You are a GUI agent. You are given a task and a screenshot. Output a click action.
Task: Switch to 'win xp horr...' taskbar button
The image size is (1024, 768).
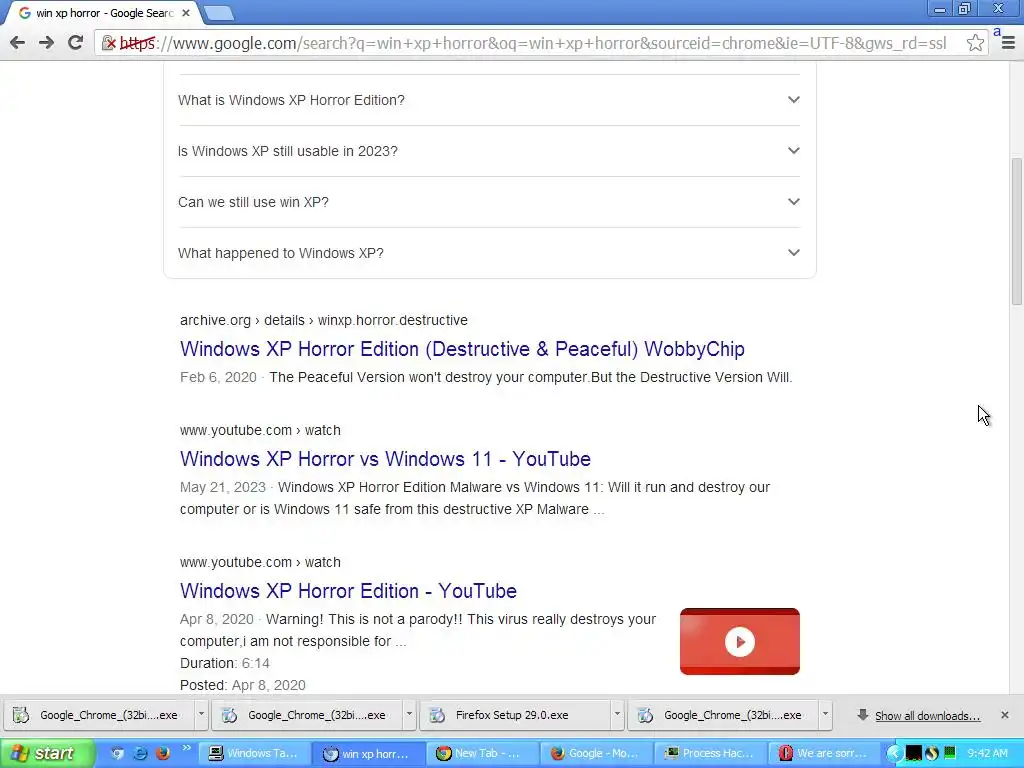368,754
